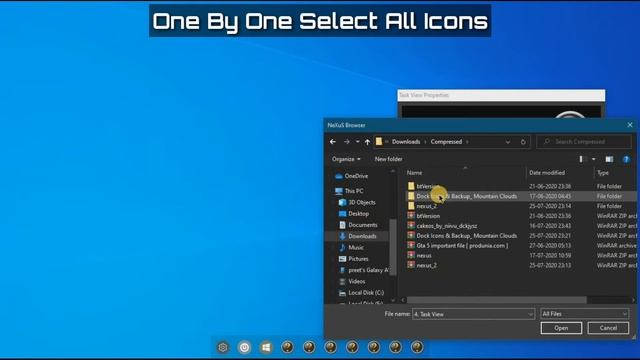Image resolution: width=640 pixels, height=360 pixels.
Task: Select the Gta 5 important file archive
Action: pyautogui.click(x=462, y=246)
